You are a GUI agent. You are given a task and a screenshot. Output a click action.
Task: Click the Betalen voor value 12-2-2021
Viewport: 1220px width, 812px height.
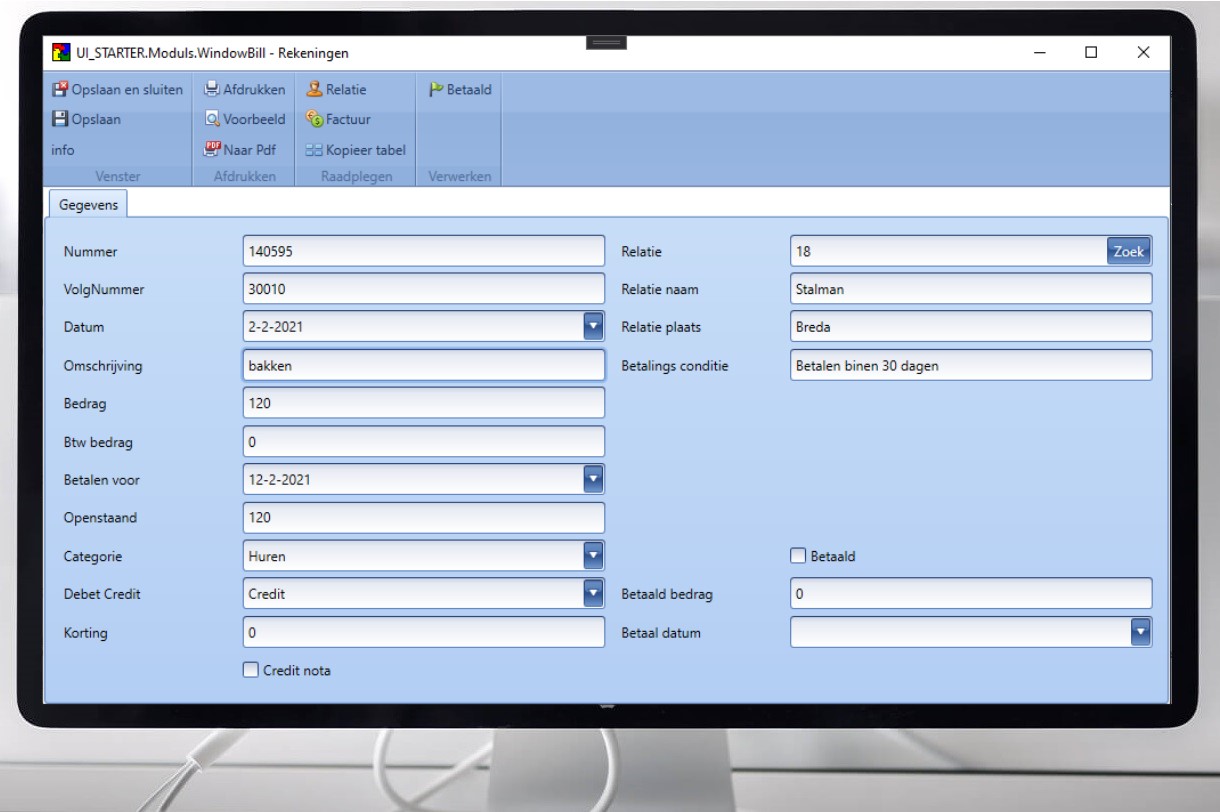(x=281, y=479)
